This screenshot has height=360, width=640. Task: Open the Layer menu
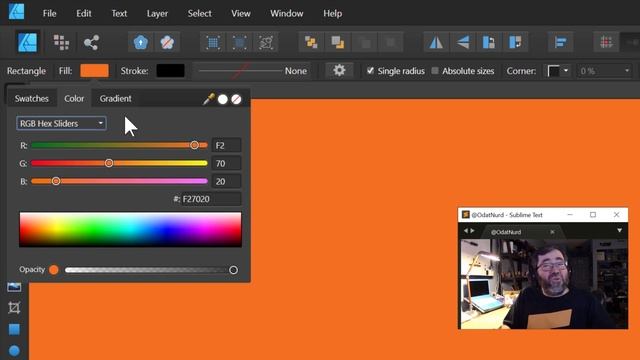point(157,13)
